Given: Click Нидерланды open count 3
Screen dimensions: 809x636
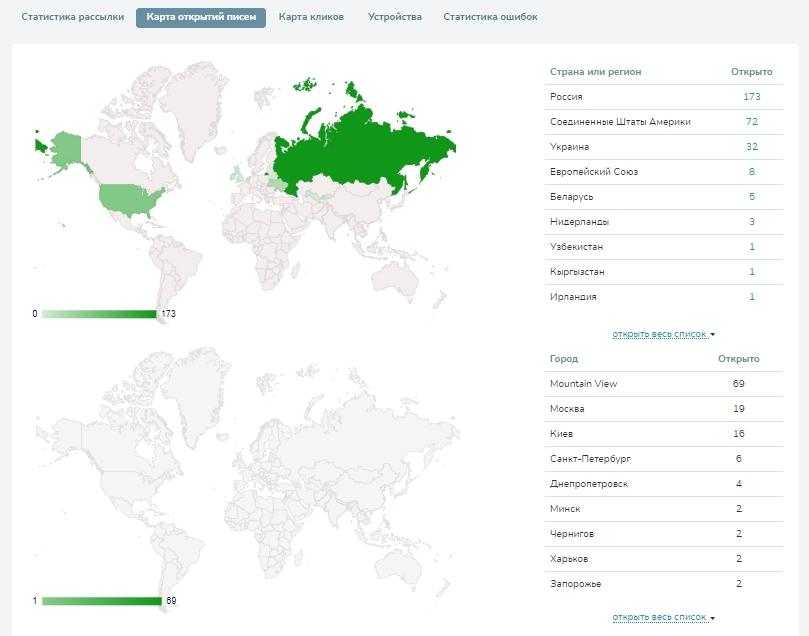Looking at the screenshot, I should (752, 222).
